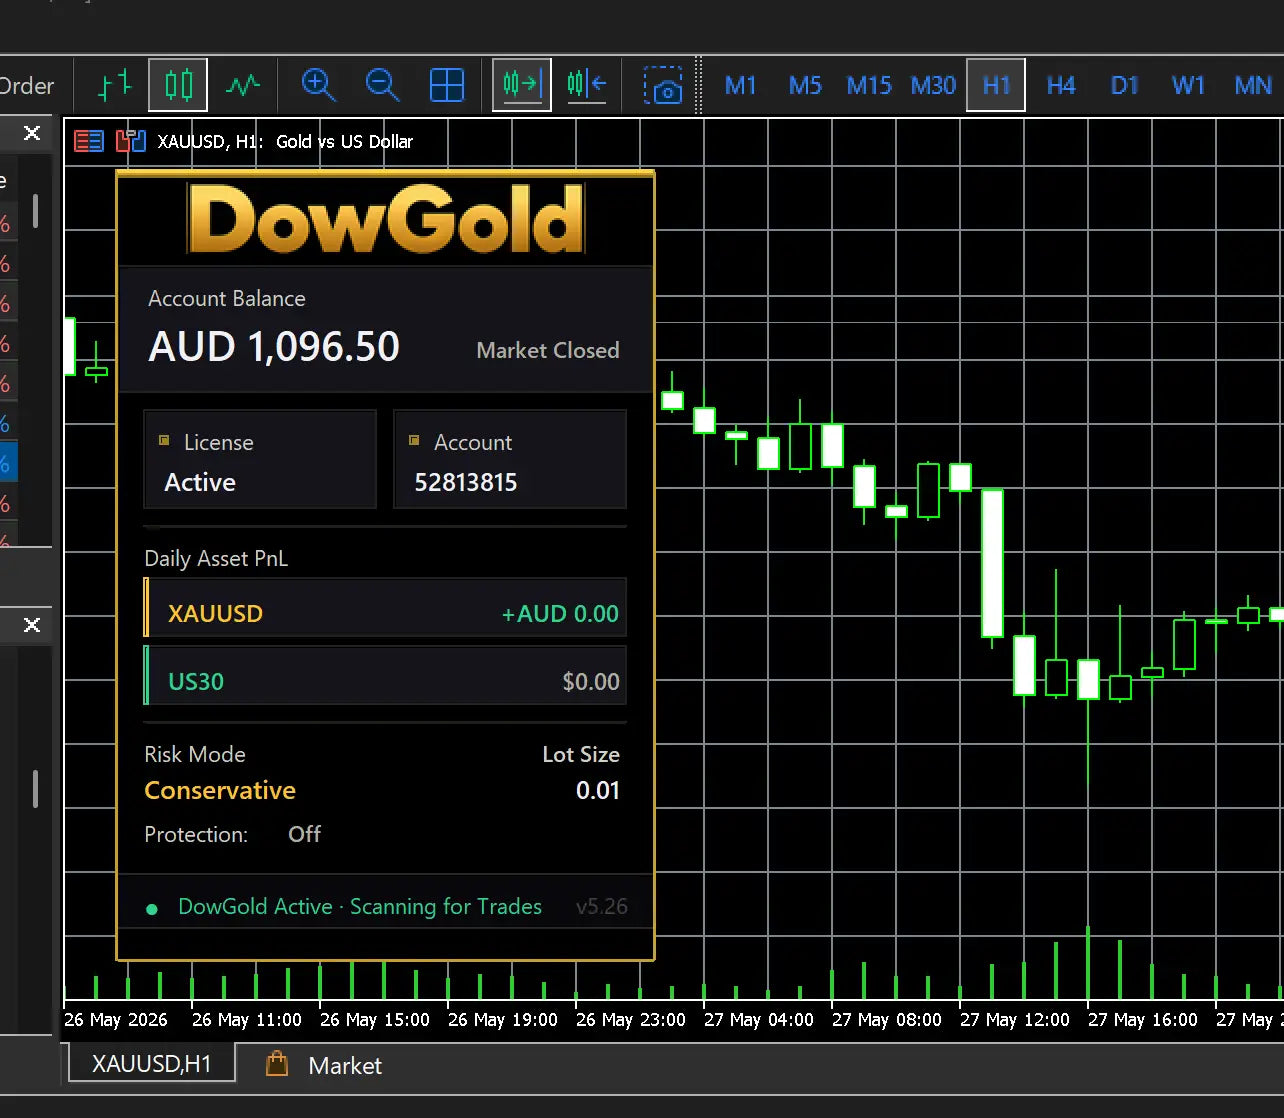Click the AUD 1,096.50 account balance
This screenshot has width=1284, height=1118.
click(x=274, y=347)
